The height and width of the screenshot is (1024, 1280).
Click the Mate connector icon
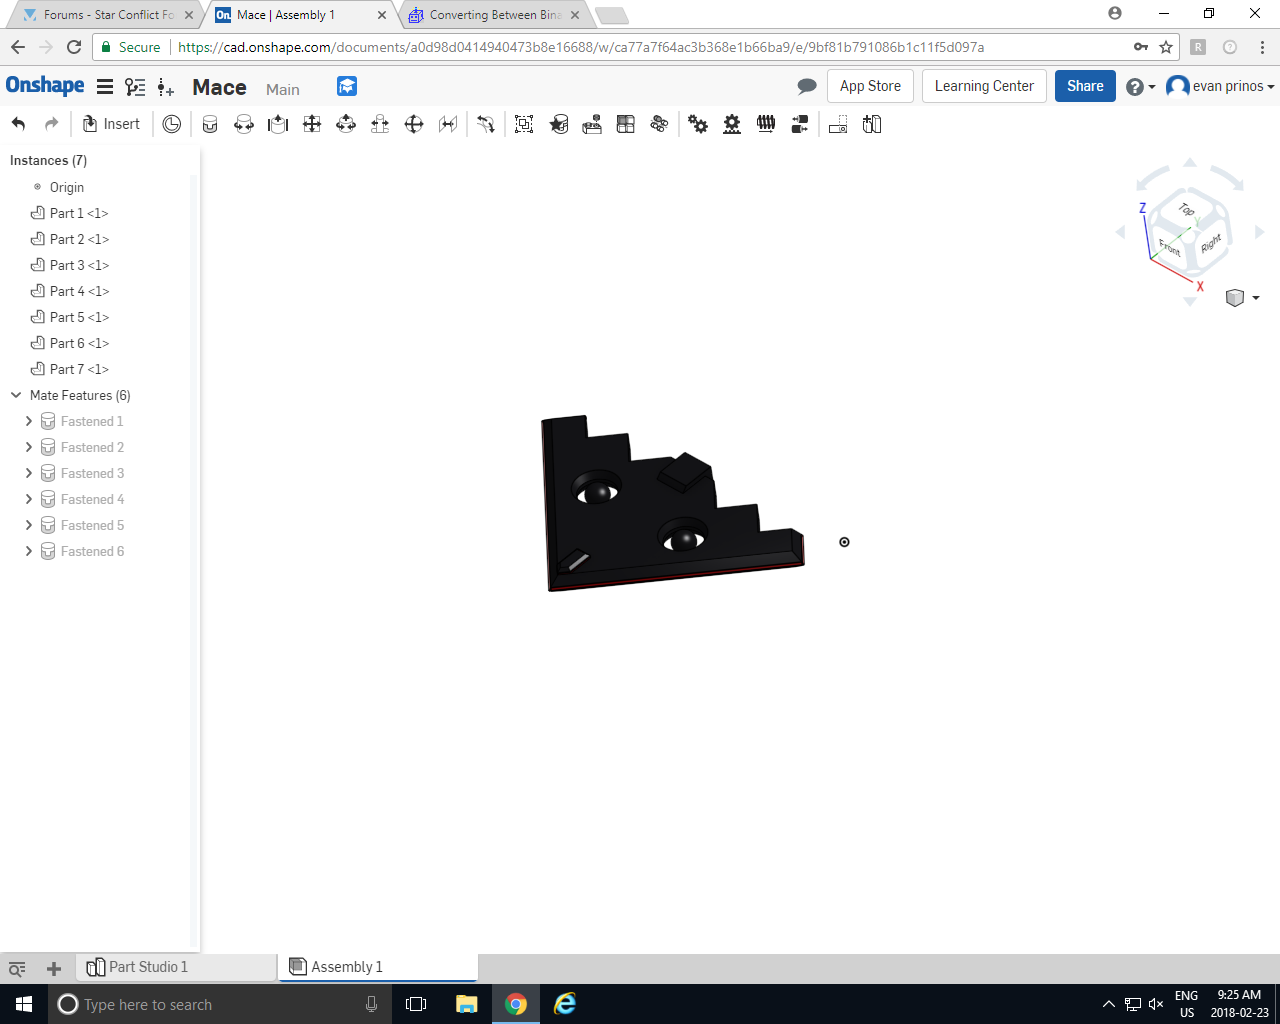(559, 124)
